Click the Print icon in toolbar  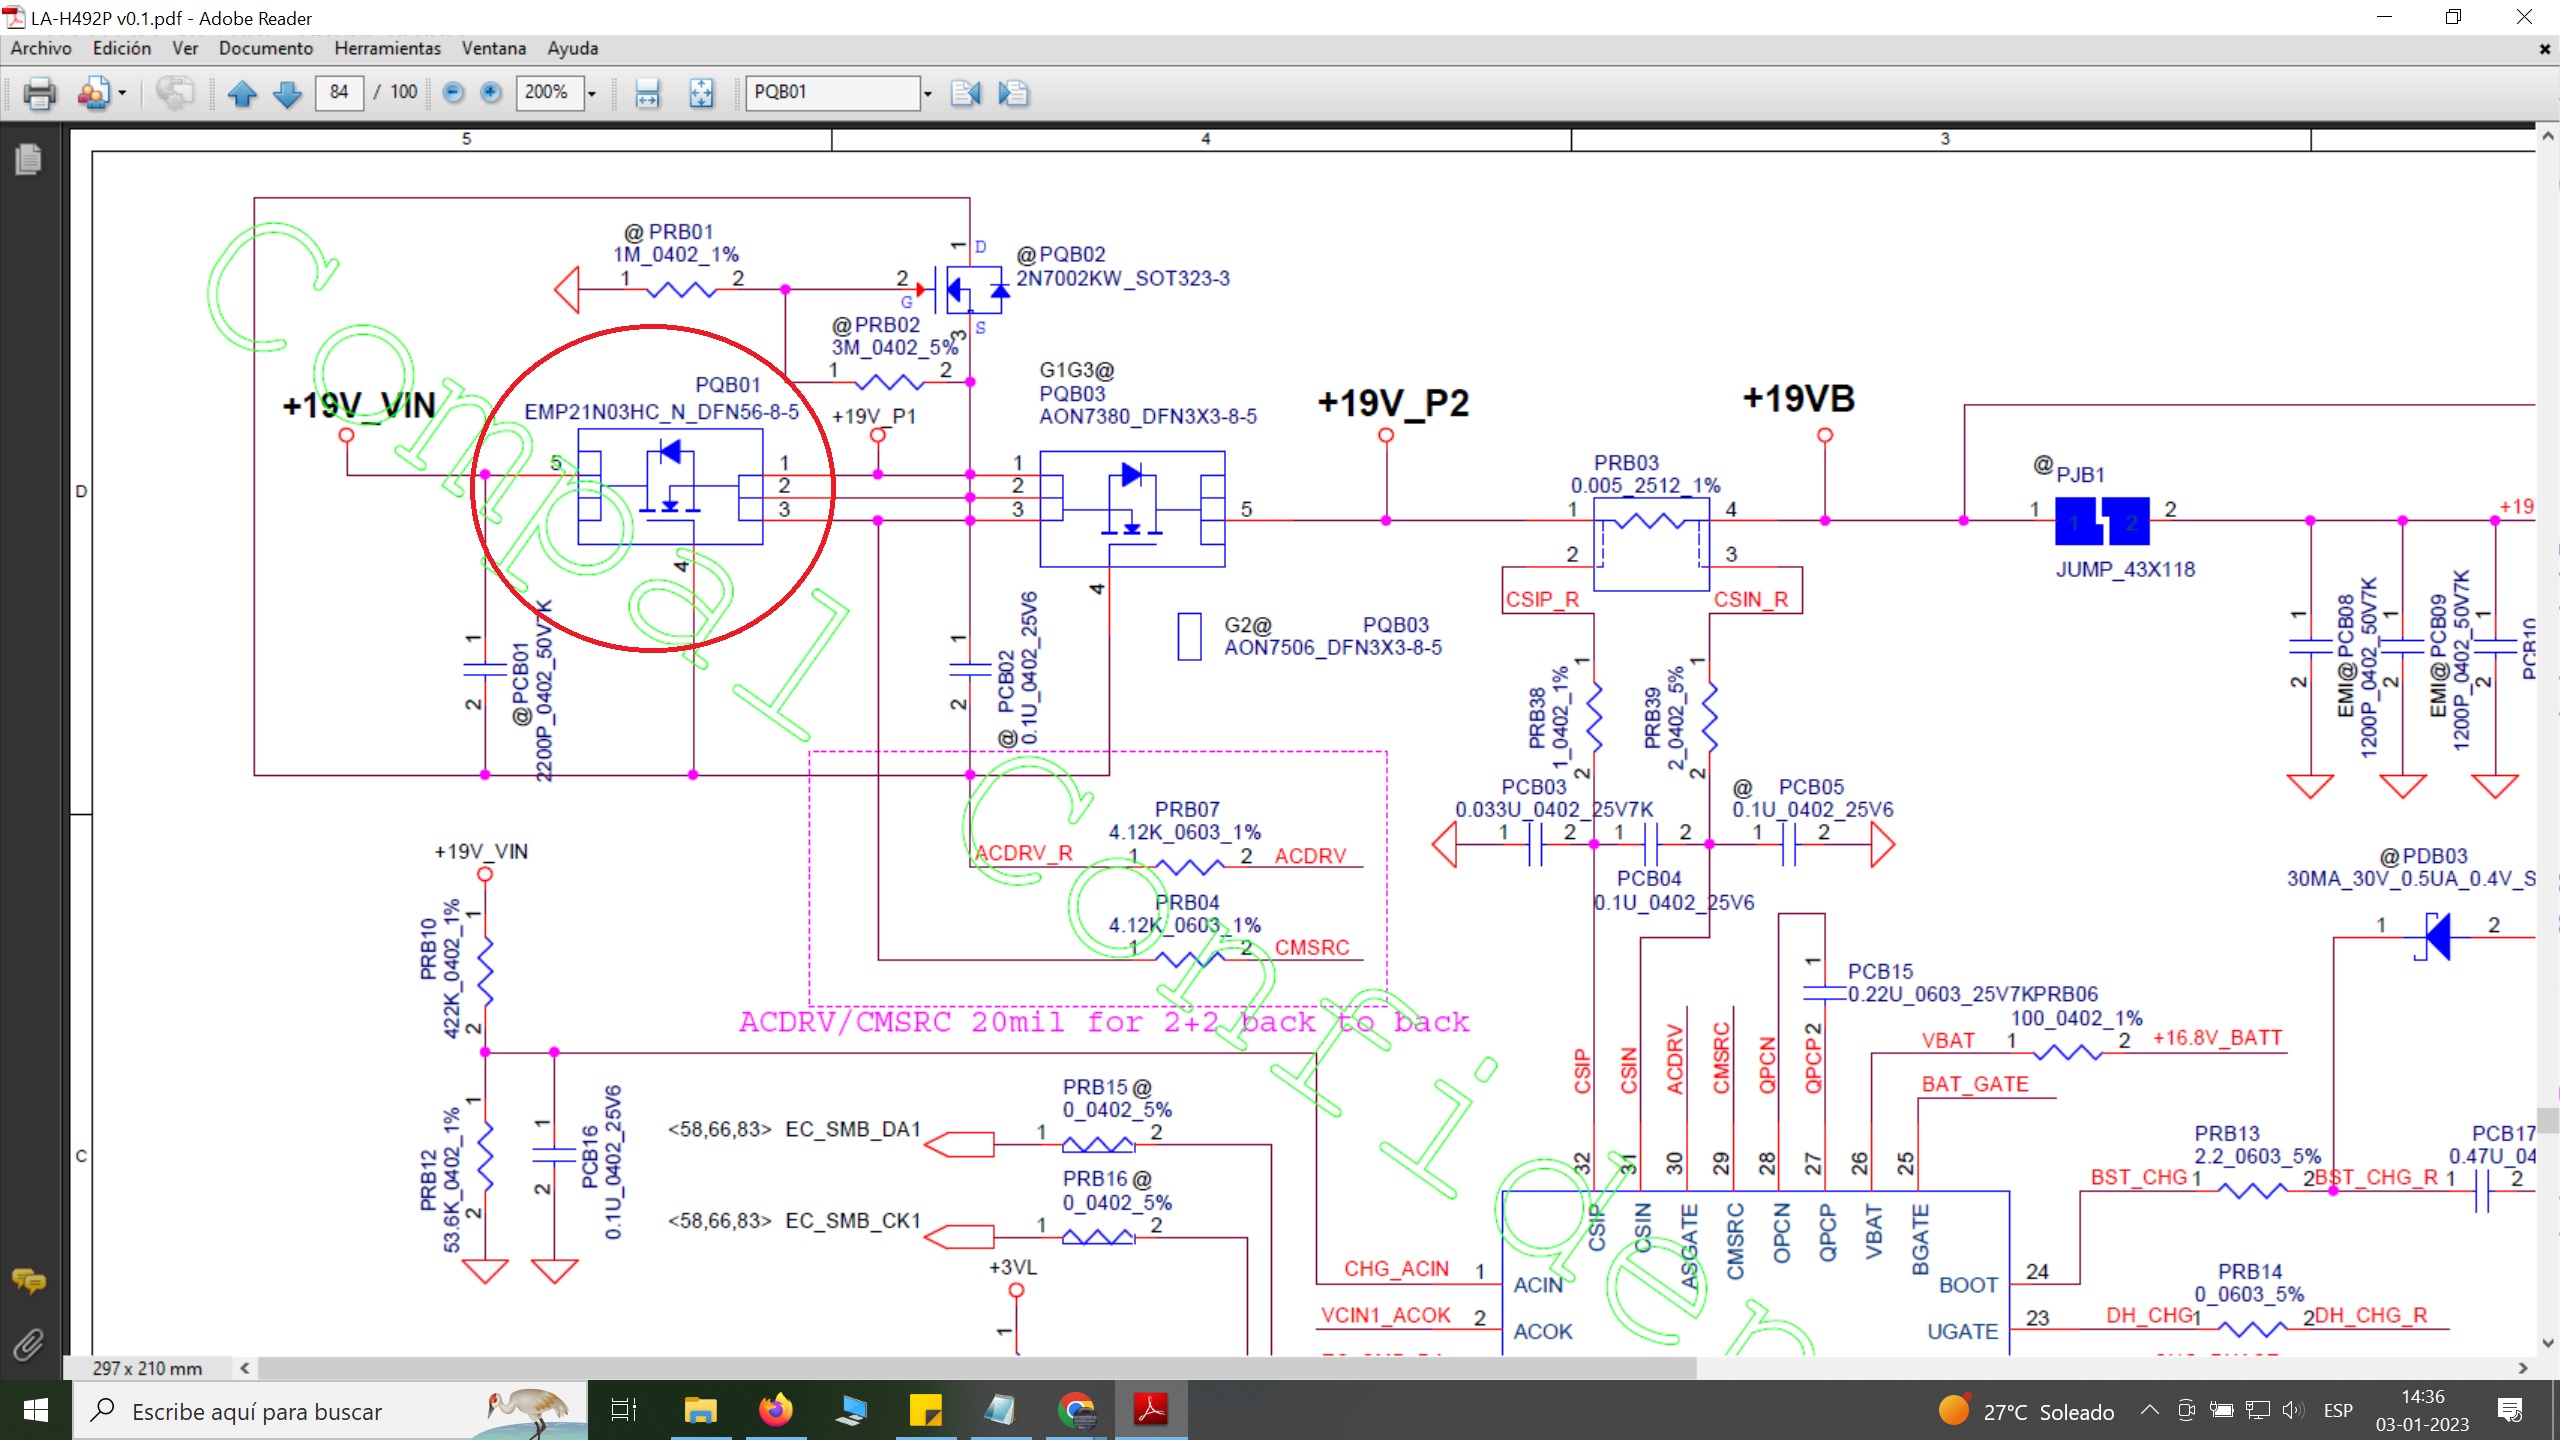click(x=40, y=93)
